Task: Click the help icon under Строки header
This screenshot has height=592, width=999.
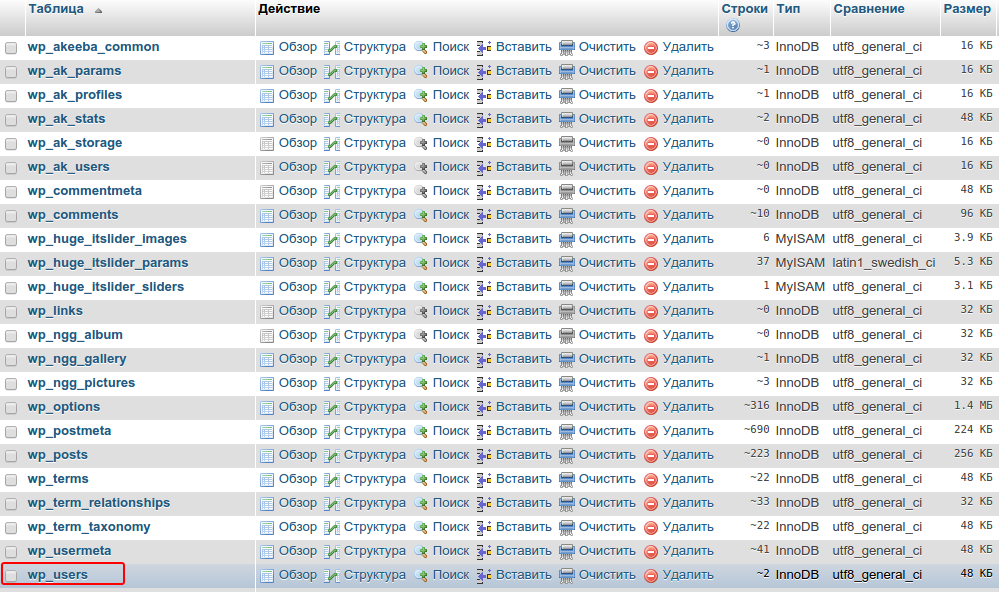Action: 733,25
